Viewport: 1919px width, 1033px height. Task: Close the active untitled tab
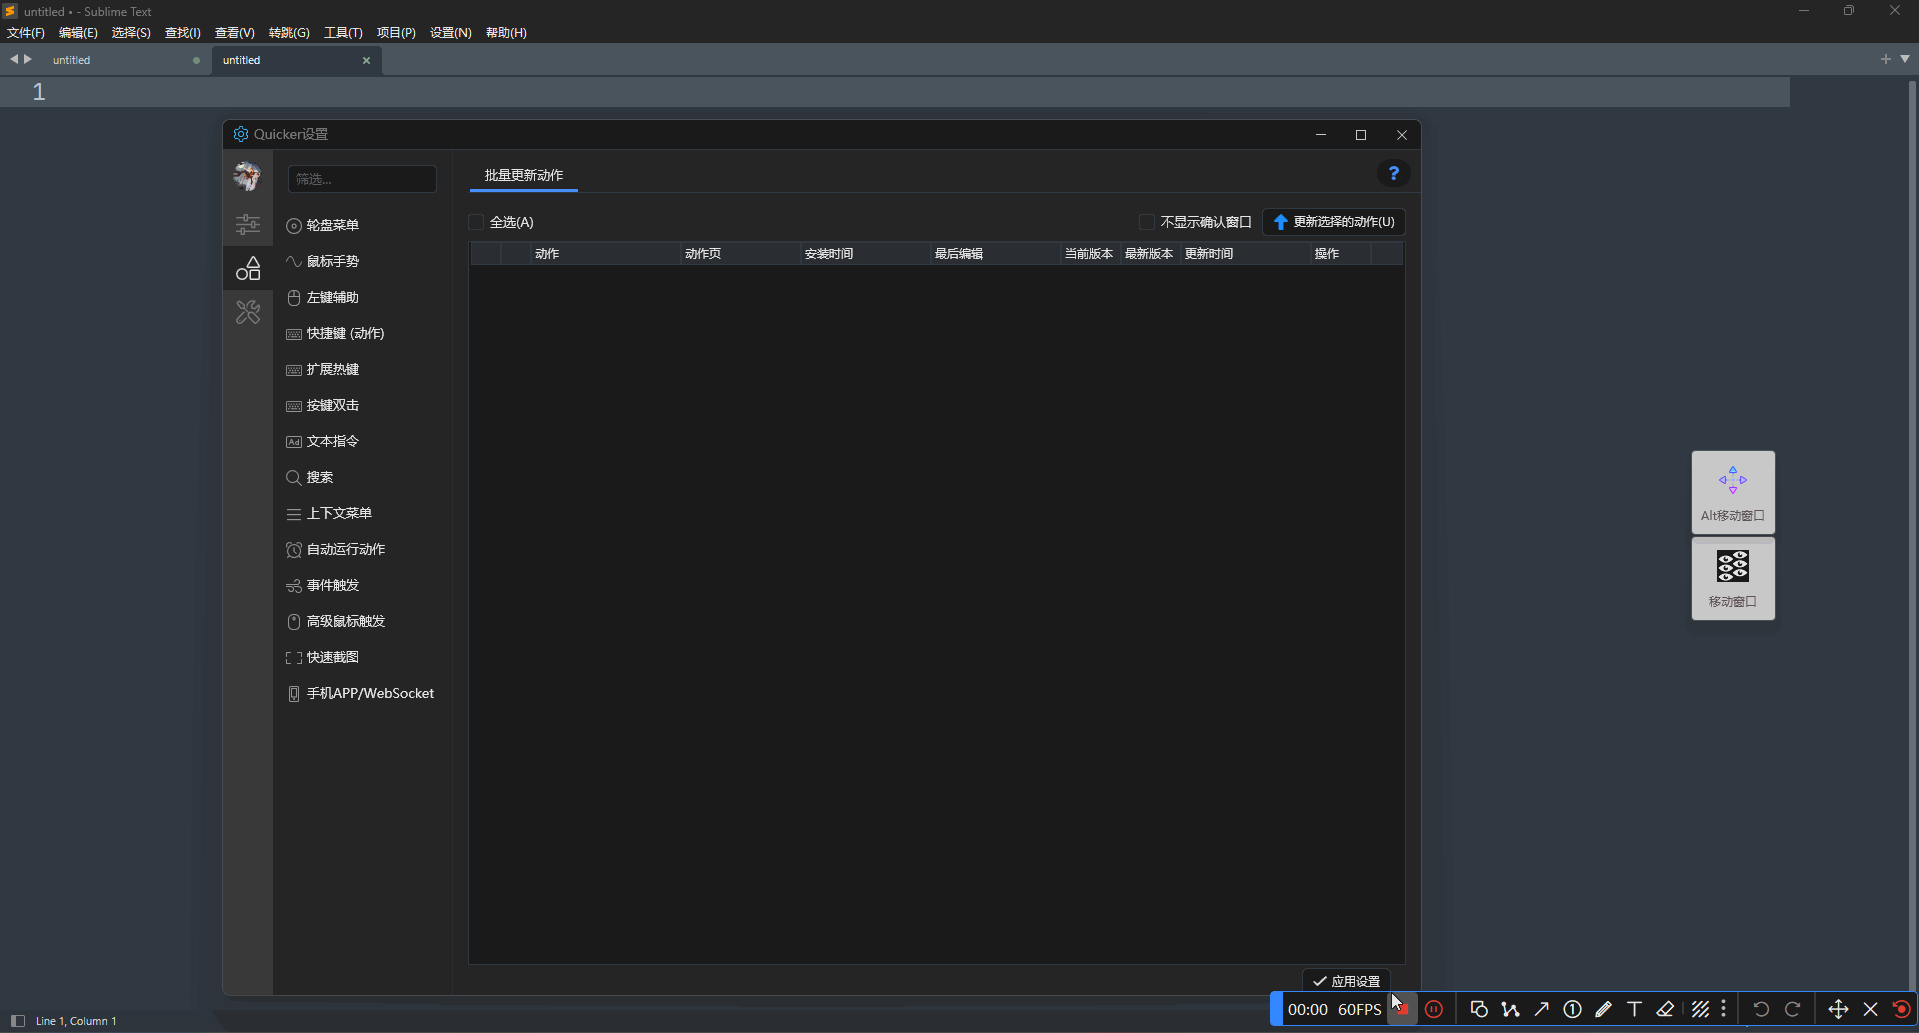click(x=366, y=60)
